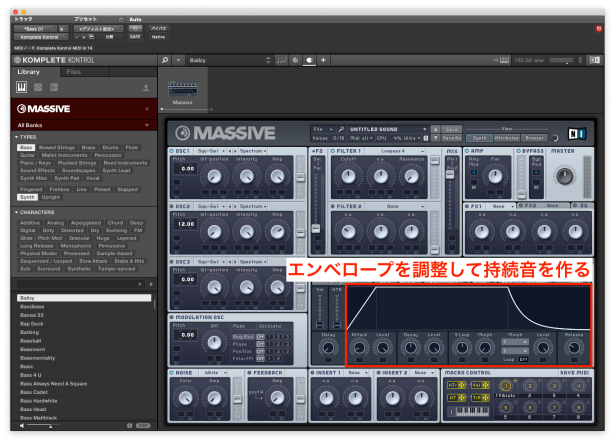The width and height of the screenshot is (615, 443).
Task: Click macro control knob 1 Vibrato
Action: point(504,386)
